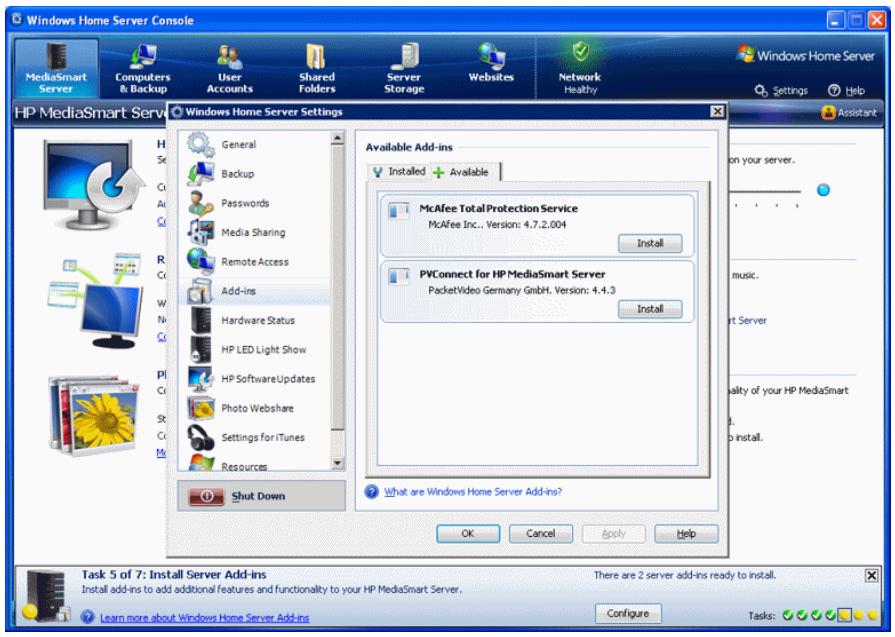Click the sunflower photos graphic

94,416
